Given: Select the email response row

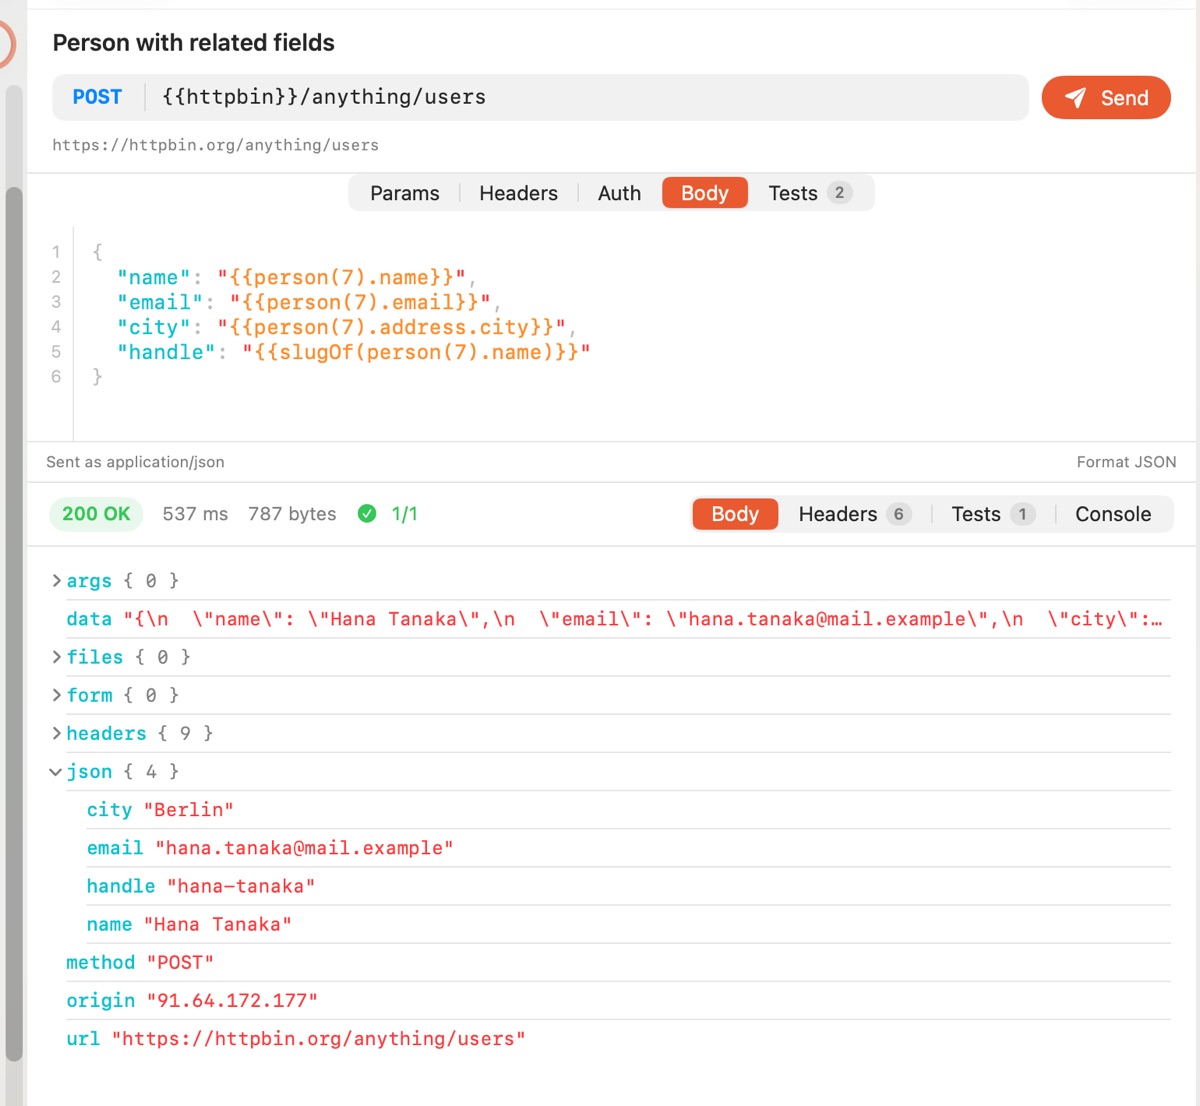Looking at the screenshot, I should 628,848.
